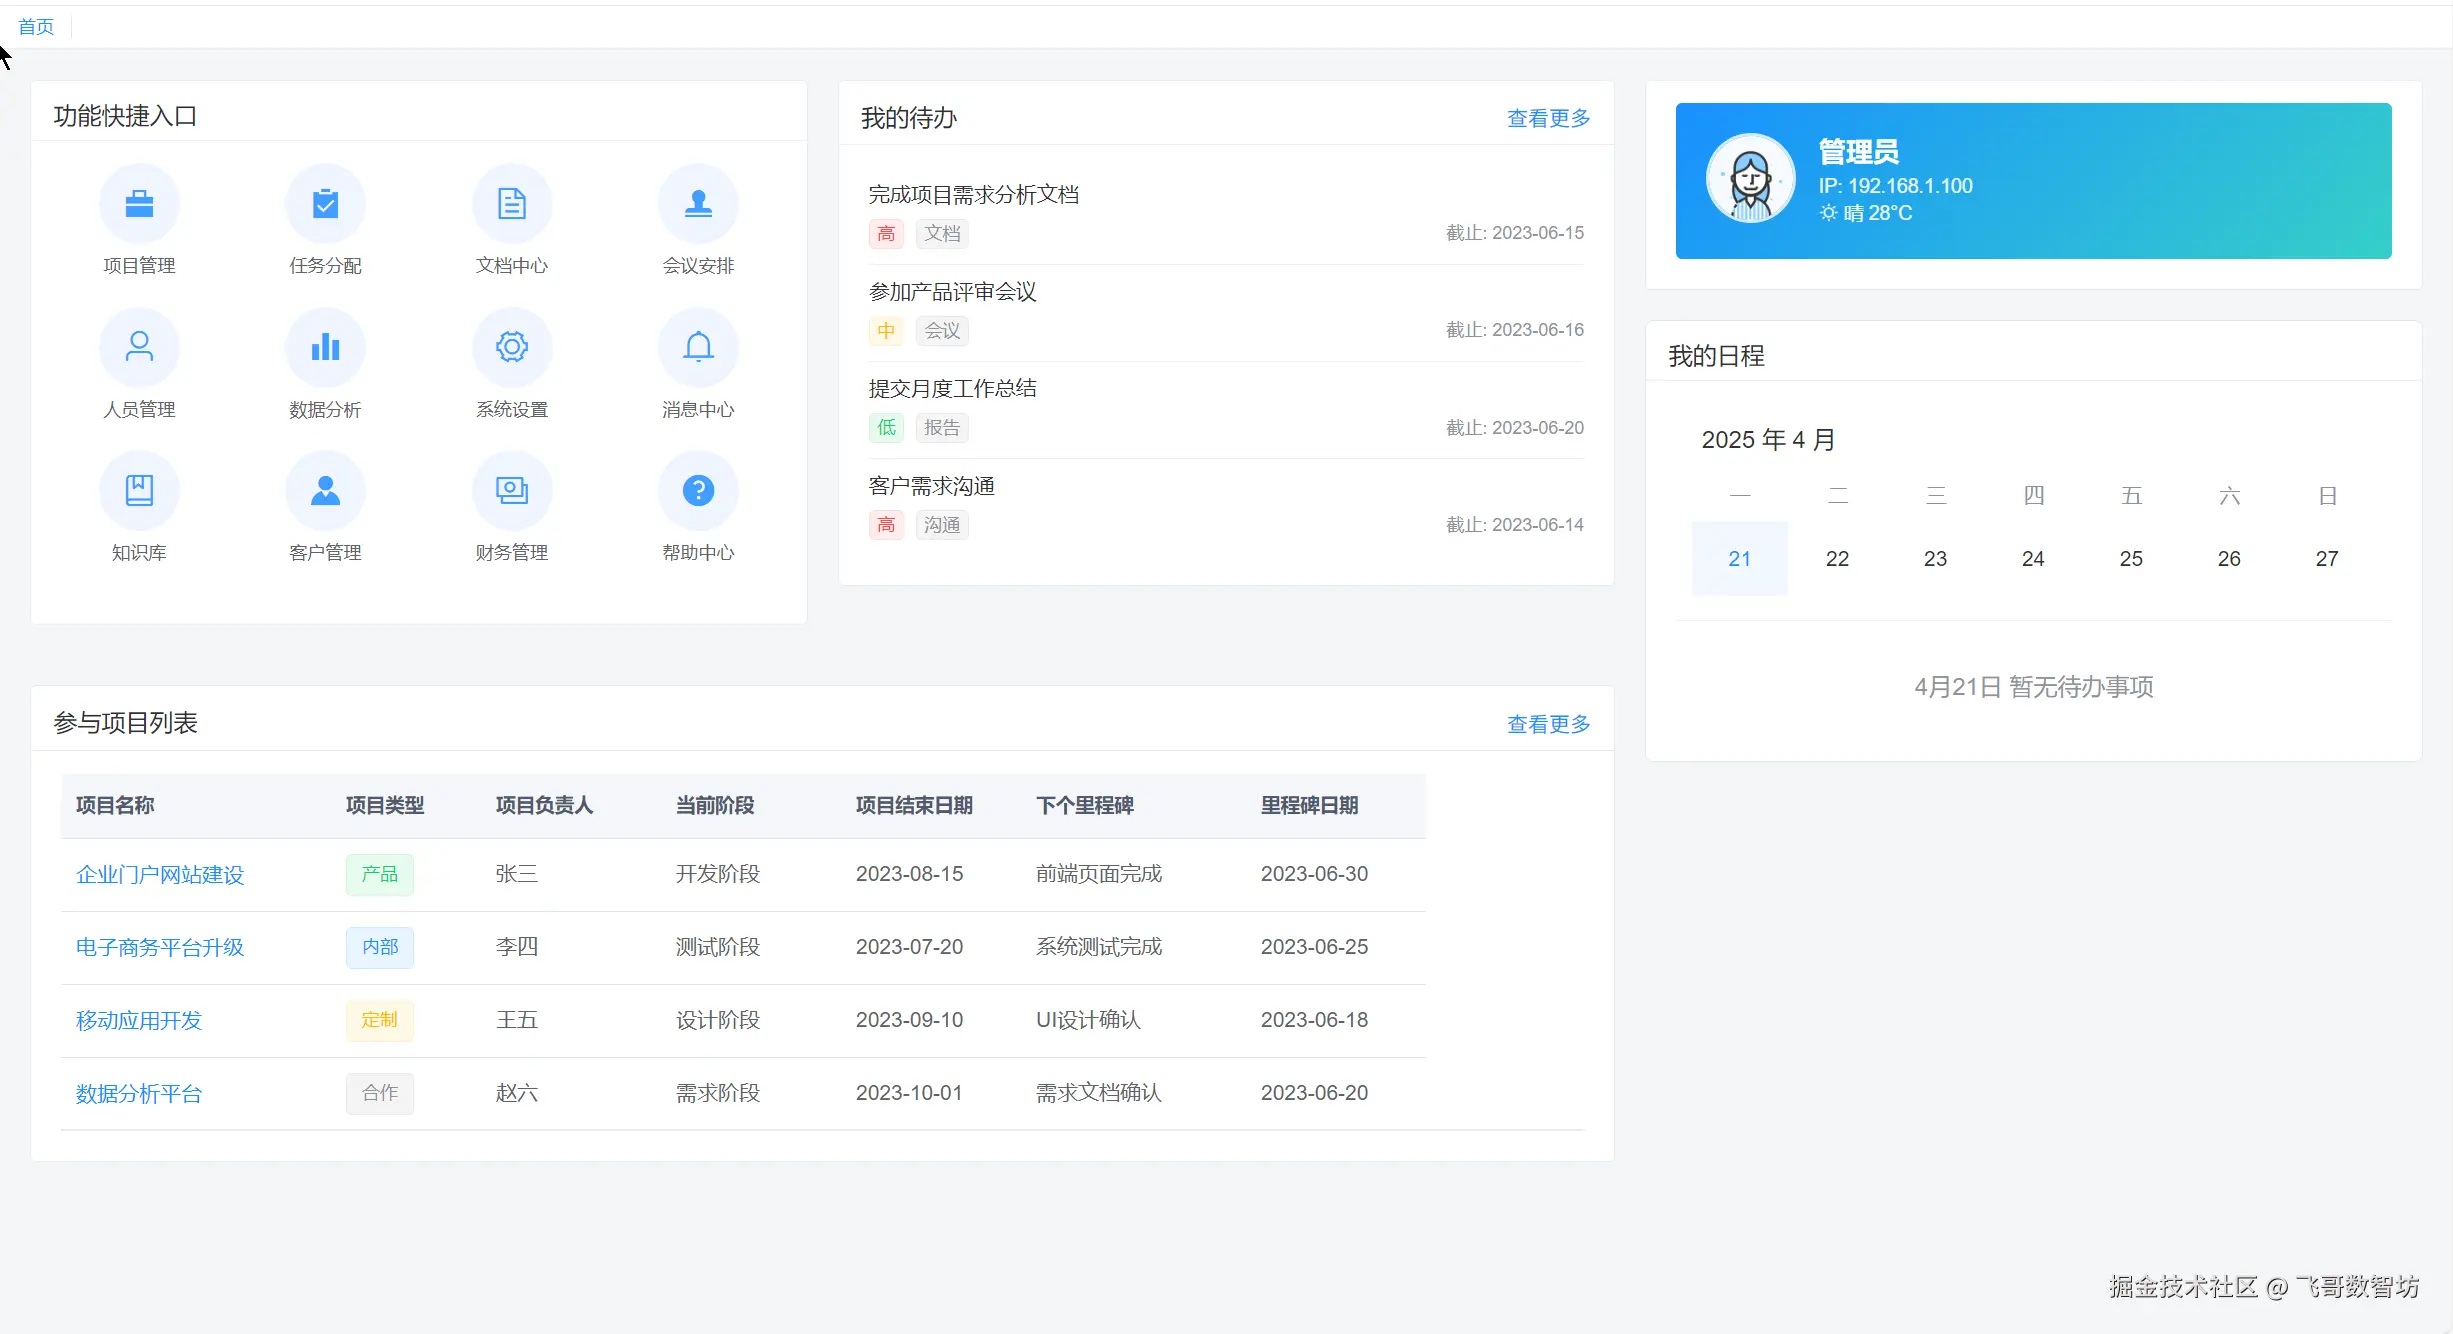Select calendar date 23

(x=1935, y=559)
